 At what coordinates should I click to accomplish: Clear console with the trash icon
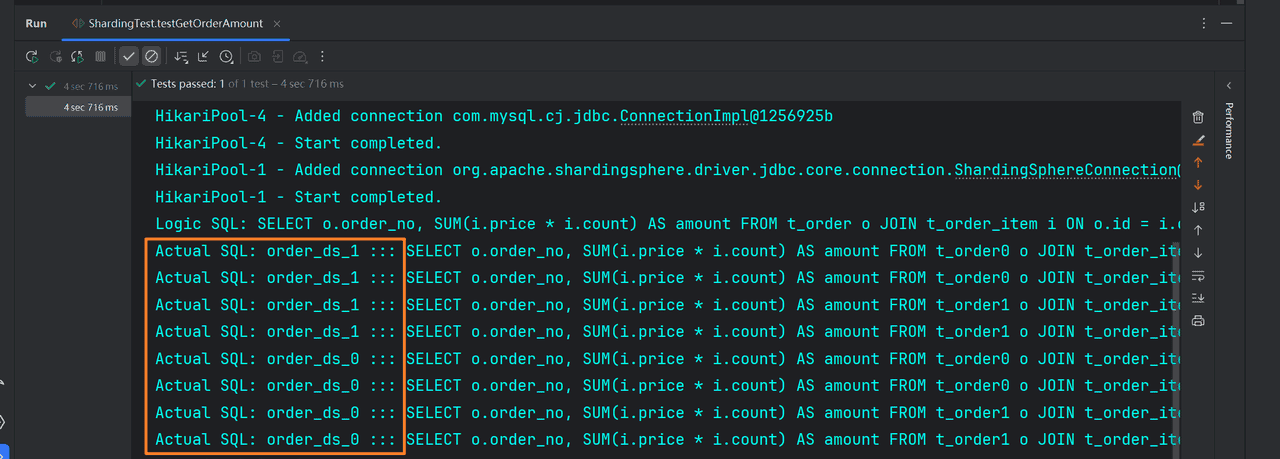click(1198, 117)
